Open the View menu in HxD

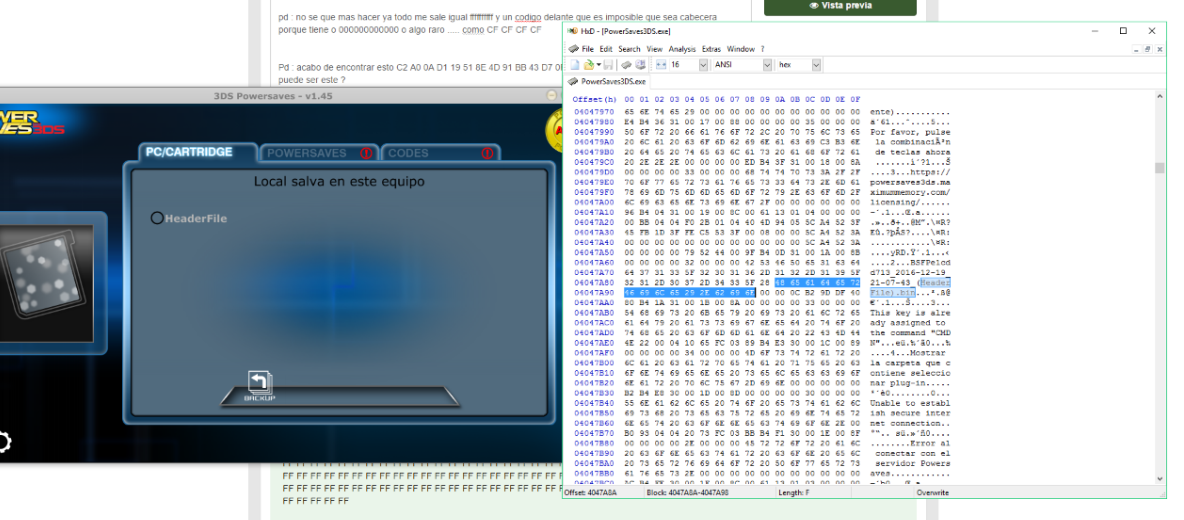coord(654,49)
